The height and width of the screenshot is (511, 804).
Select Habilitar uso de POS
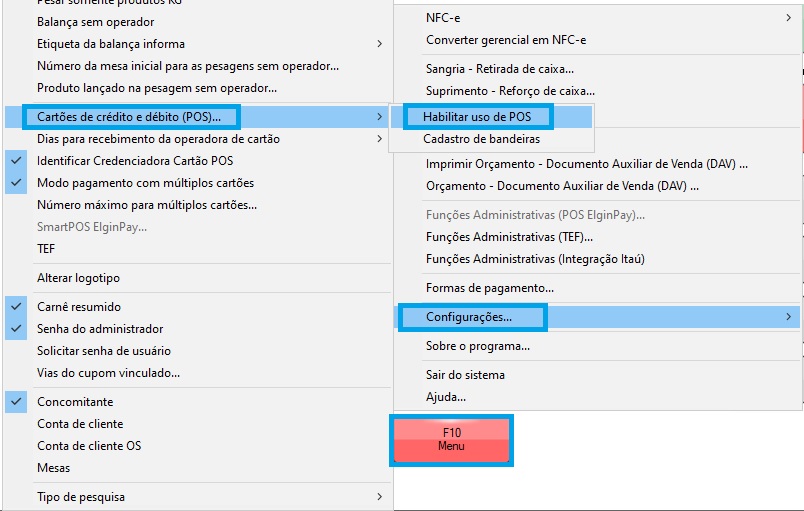coord(477,117)
